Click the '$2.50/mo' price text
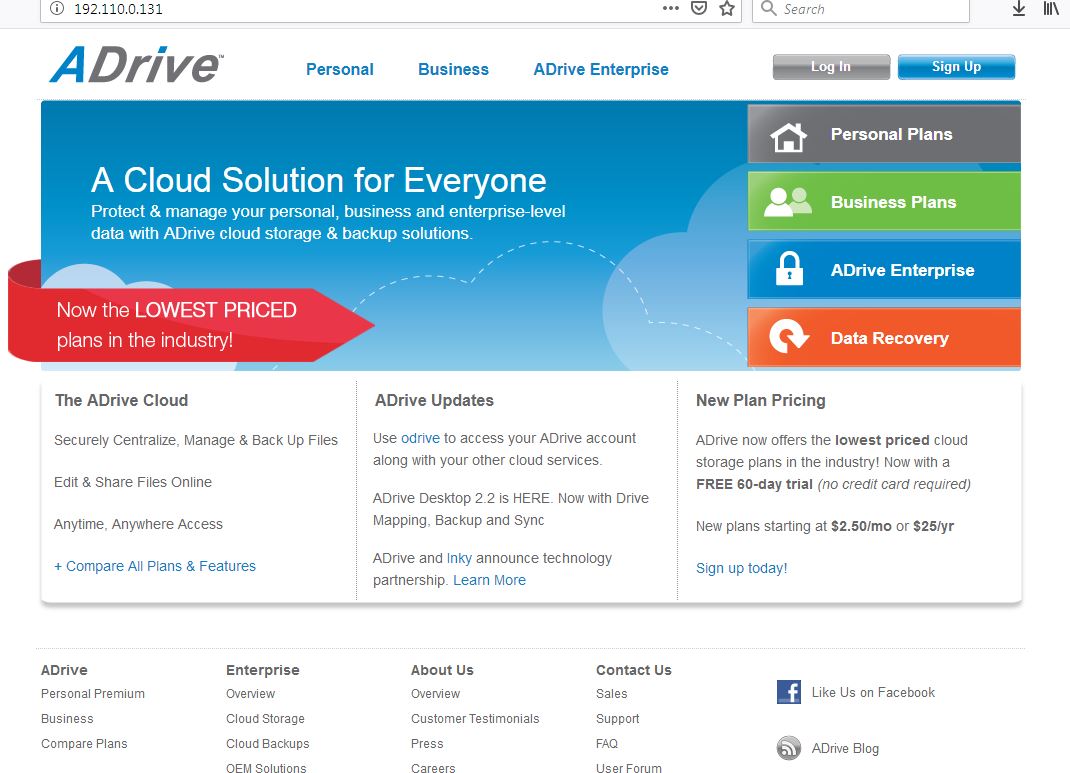The height and width of the screenshot is (773, 1070). click(x=861, y=526)
